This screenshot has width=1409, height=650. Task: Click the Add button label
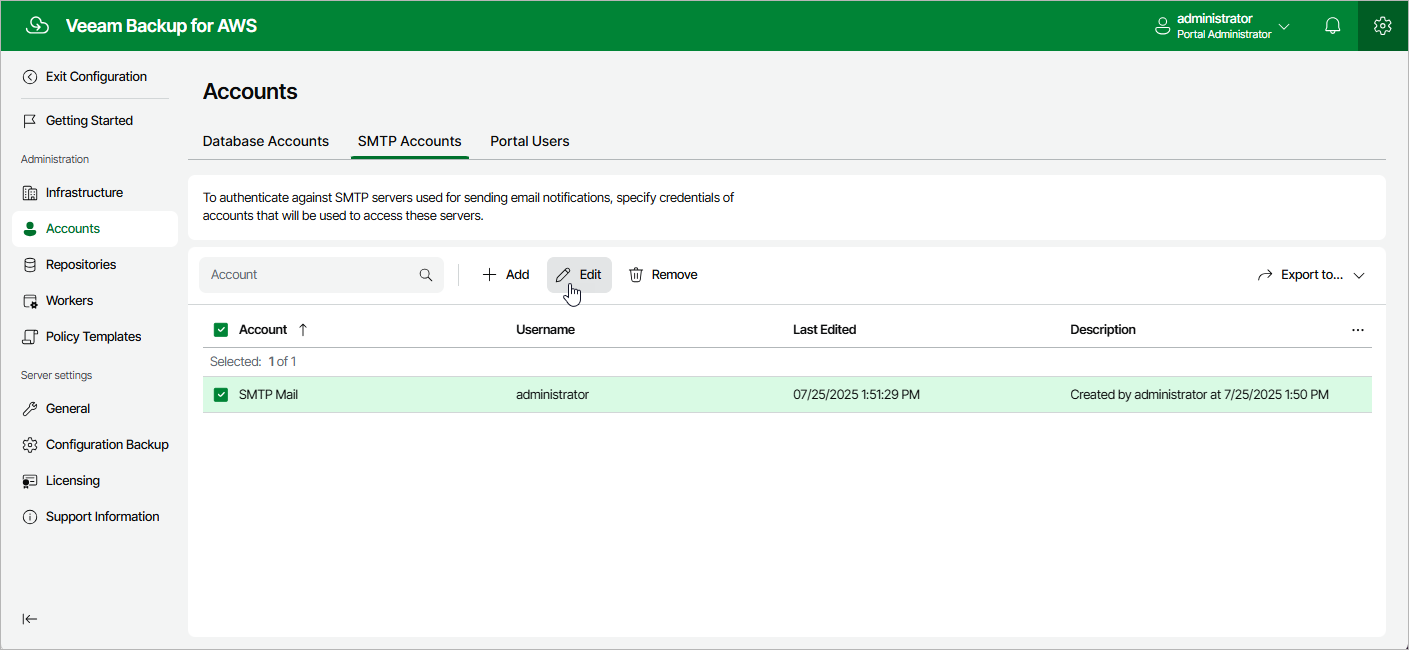517,275
